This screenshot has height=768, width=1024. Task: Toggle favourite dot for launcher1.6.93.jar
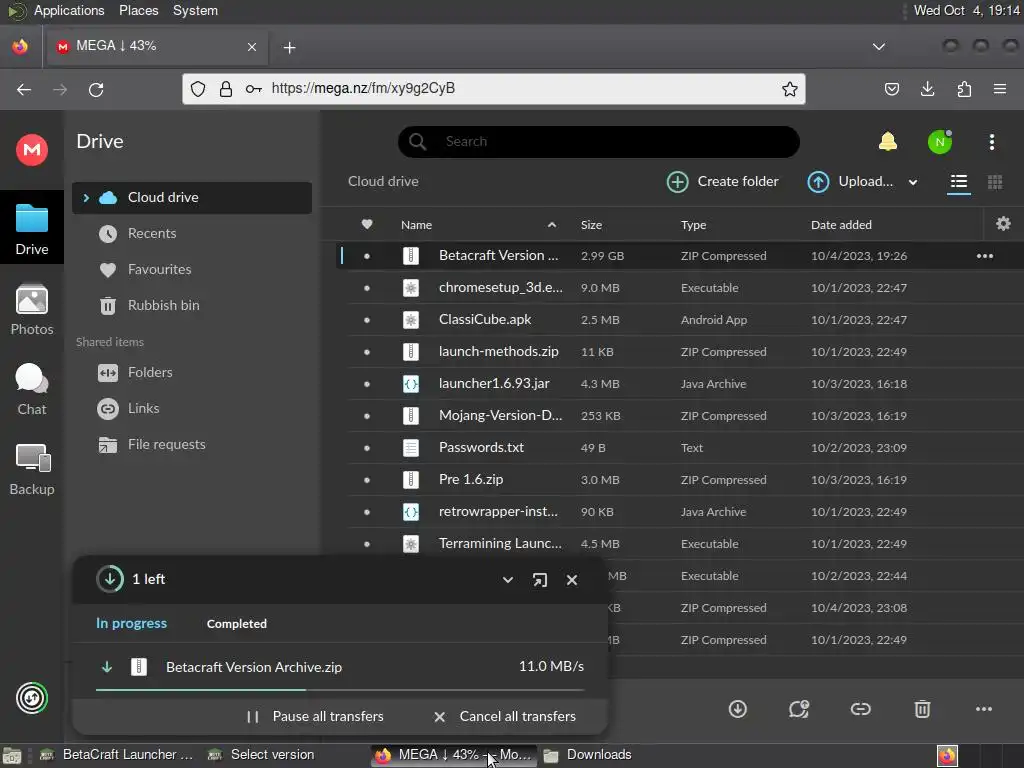pos(366,384)
